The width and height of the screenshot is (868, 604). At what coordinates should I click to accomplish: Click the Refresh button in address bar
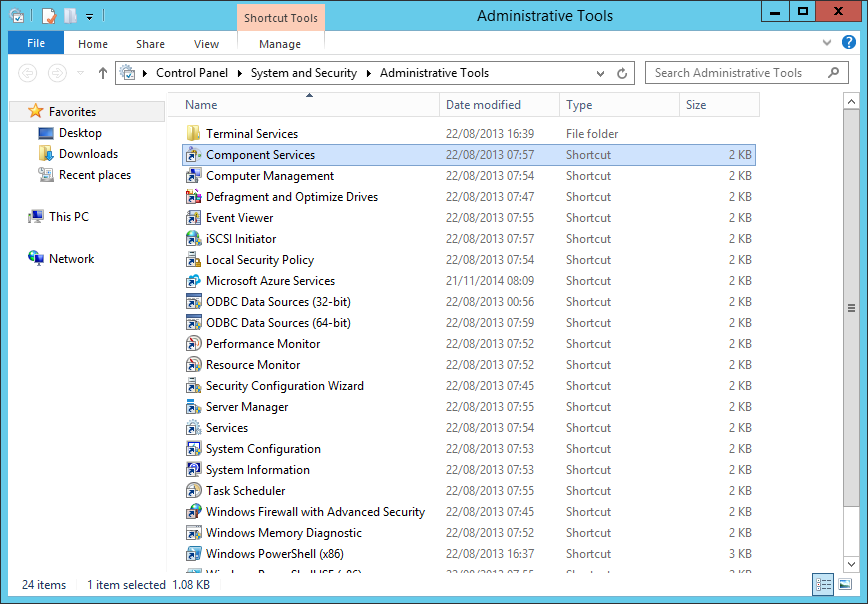622,73
